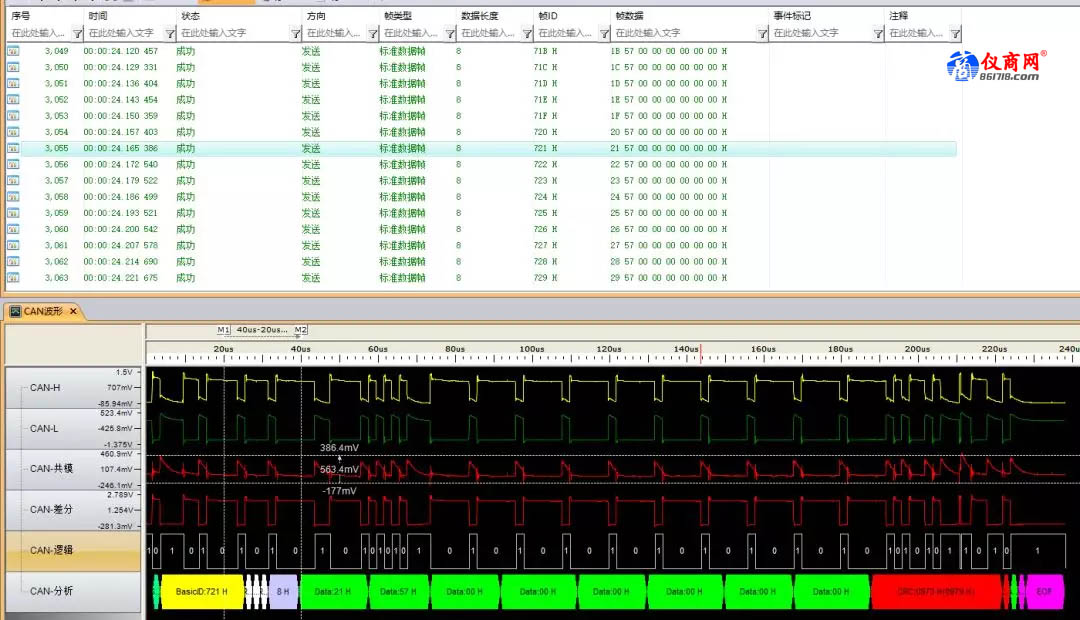Viewport: 1080px width, 620px height.
Task: Click the filter funnel of the 帧ID column
Action: [603, 34]
